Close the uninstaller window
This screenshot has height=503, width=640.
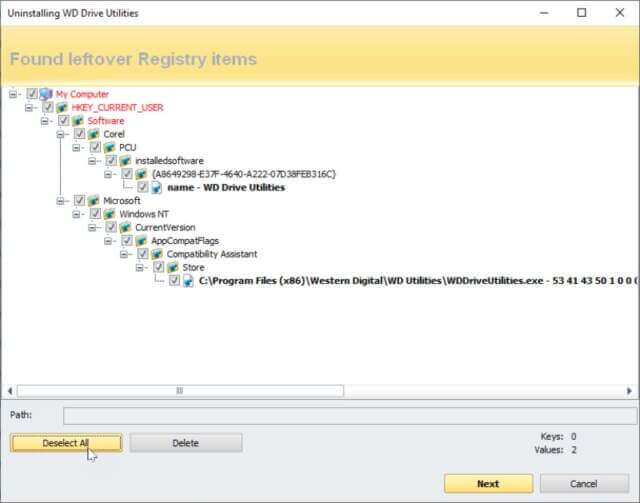coord(620,13)
